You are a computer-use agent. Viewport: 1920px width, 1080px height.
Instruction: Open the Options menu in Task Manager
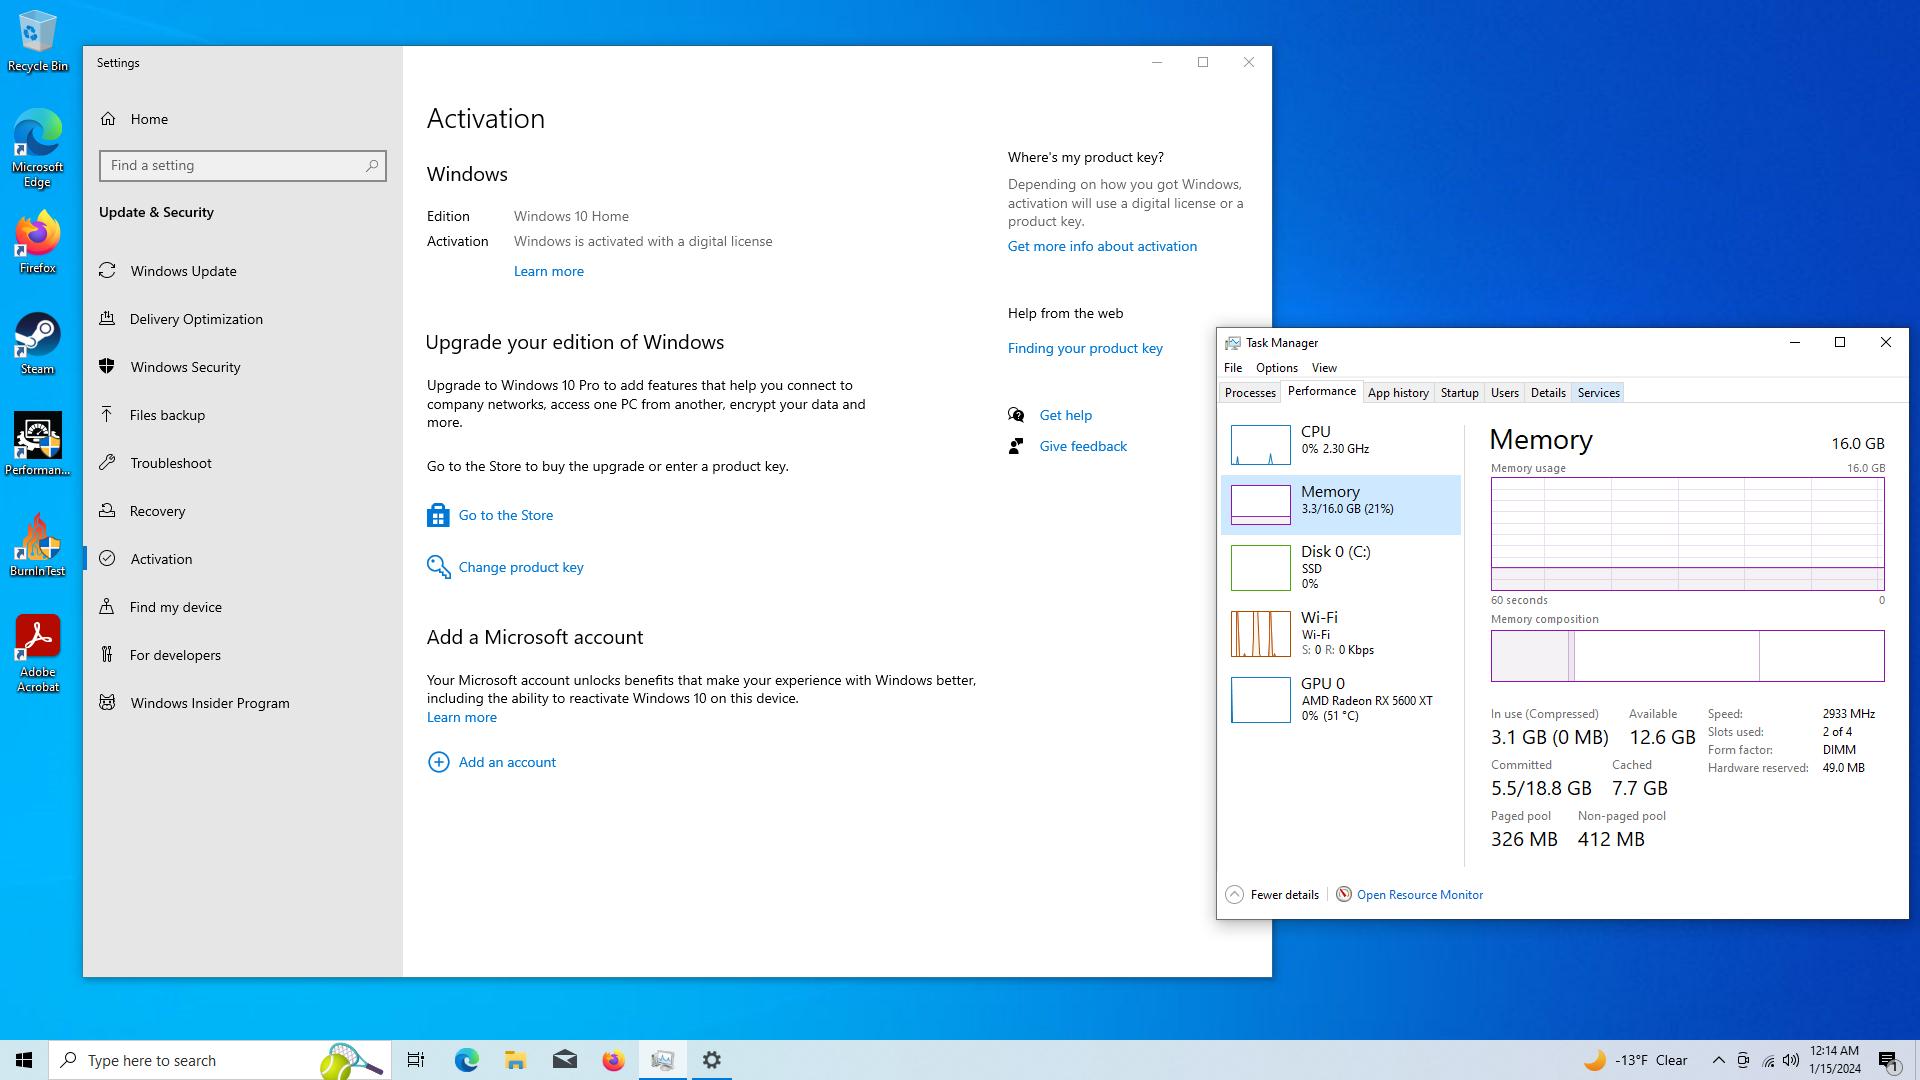pyautogui.click(x=1277, y=368)
